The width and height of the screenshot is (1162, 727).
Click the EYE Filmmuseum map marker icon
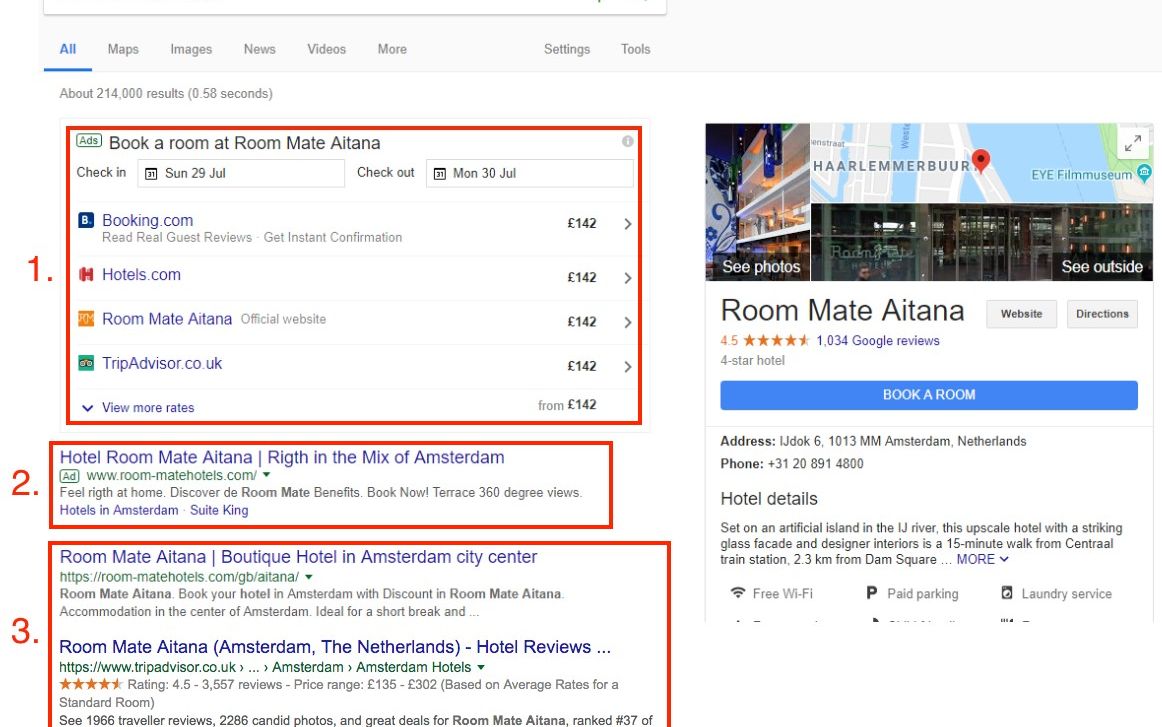(1144, 173)
